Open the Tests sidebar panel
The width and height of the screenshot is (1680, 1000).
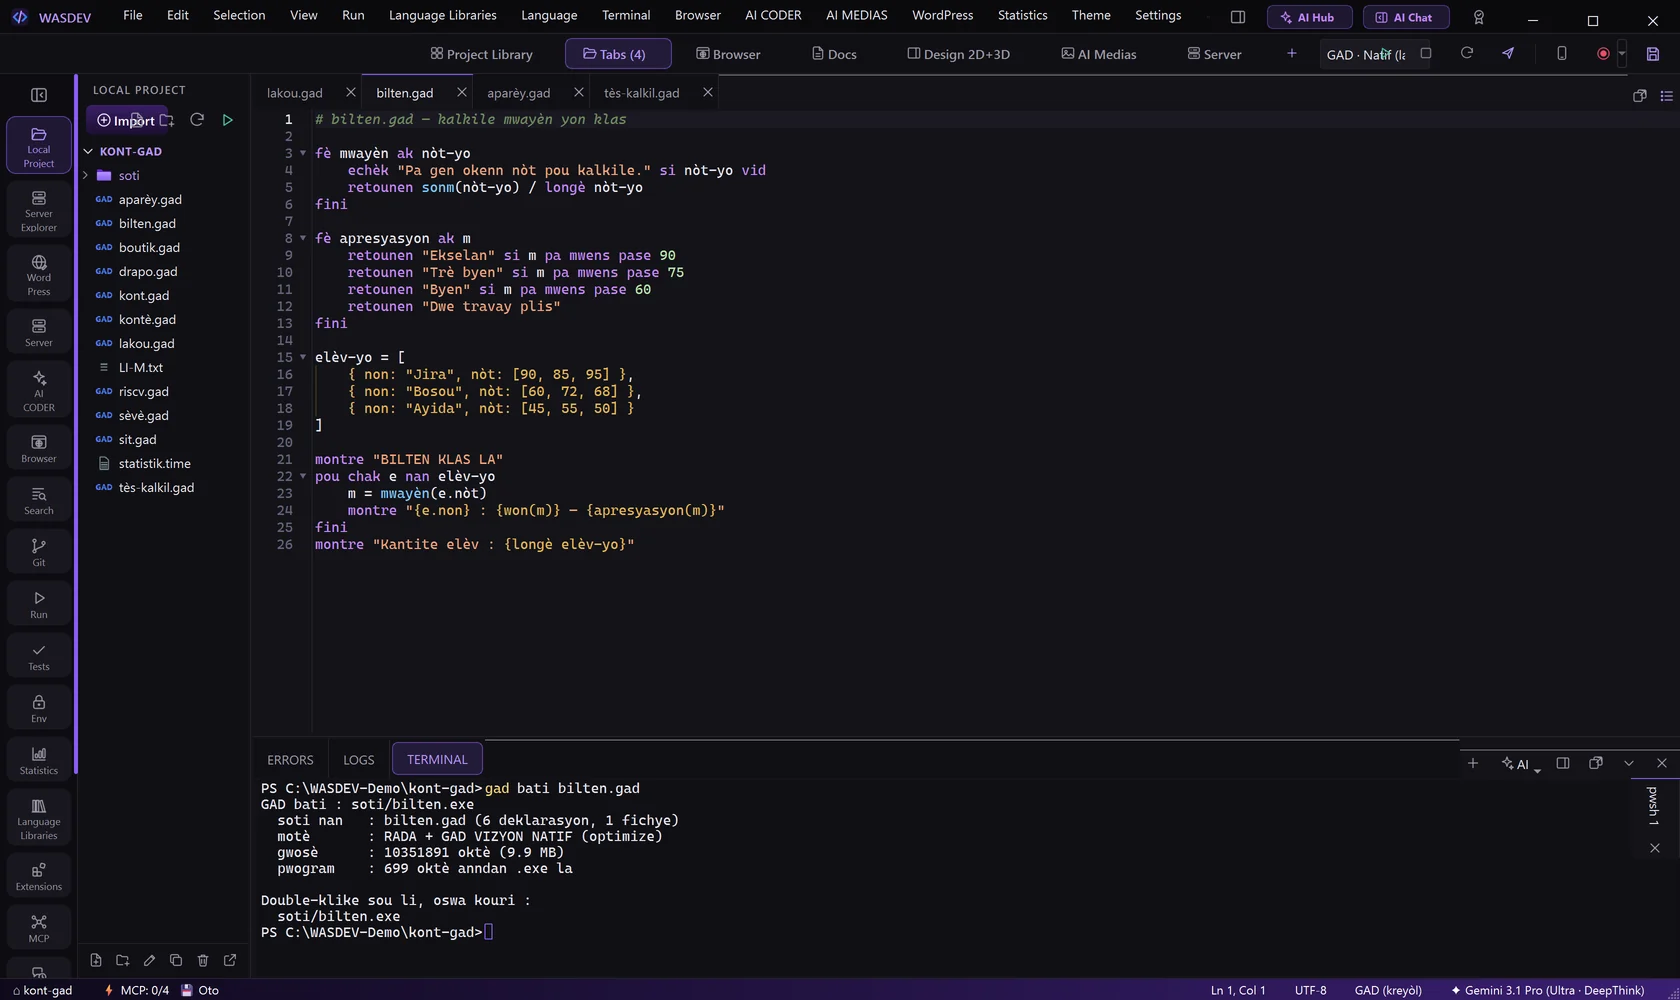(x=38, y=656)
